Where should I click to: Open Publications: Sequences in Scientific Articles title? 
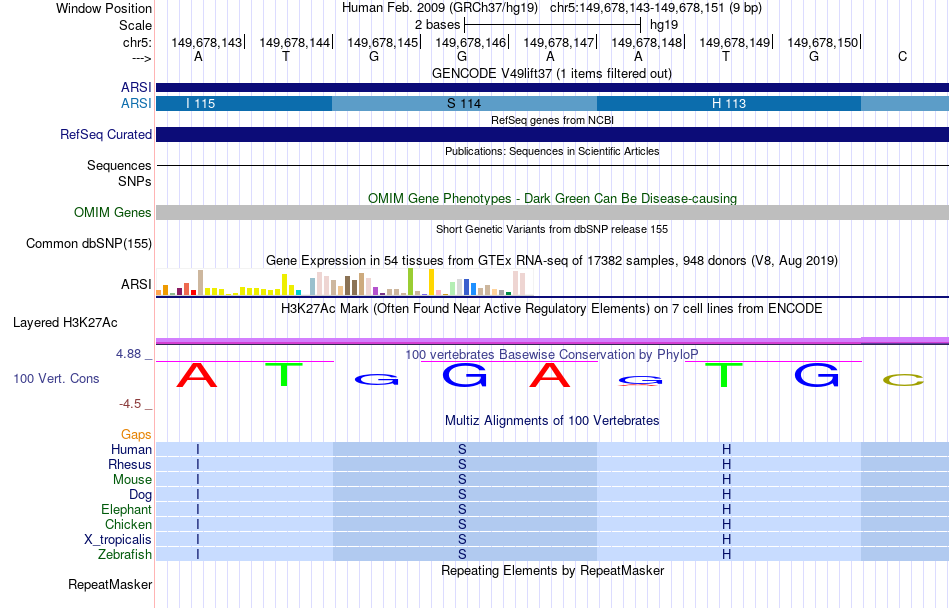pos(552,151)
